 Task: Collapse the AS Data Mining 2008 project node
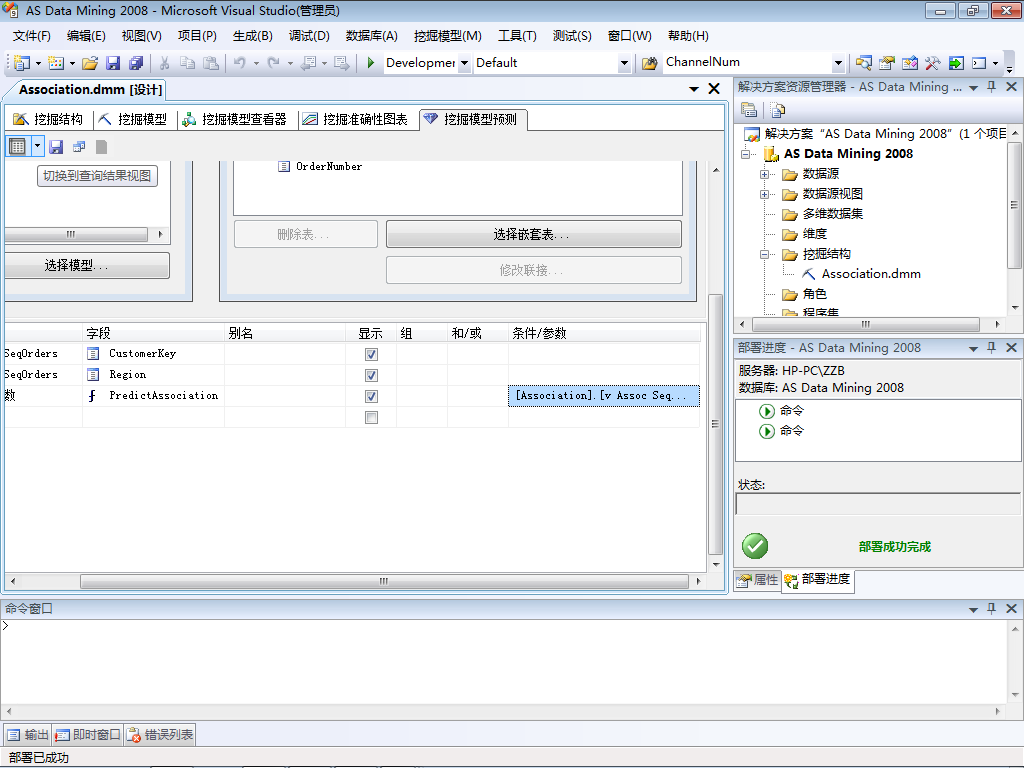[746, 154]
